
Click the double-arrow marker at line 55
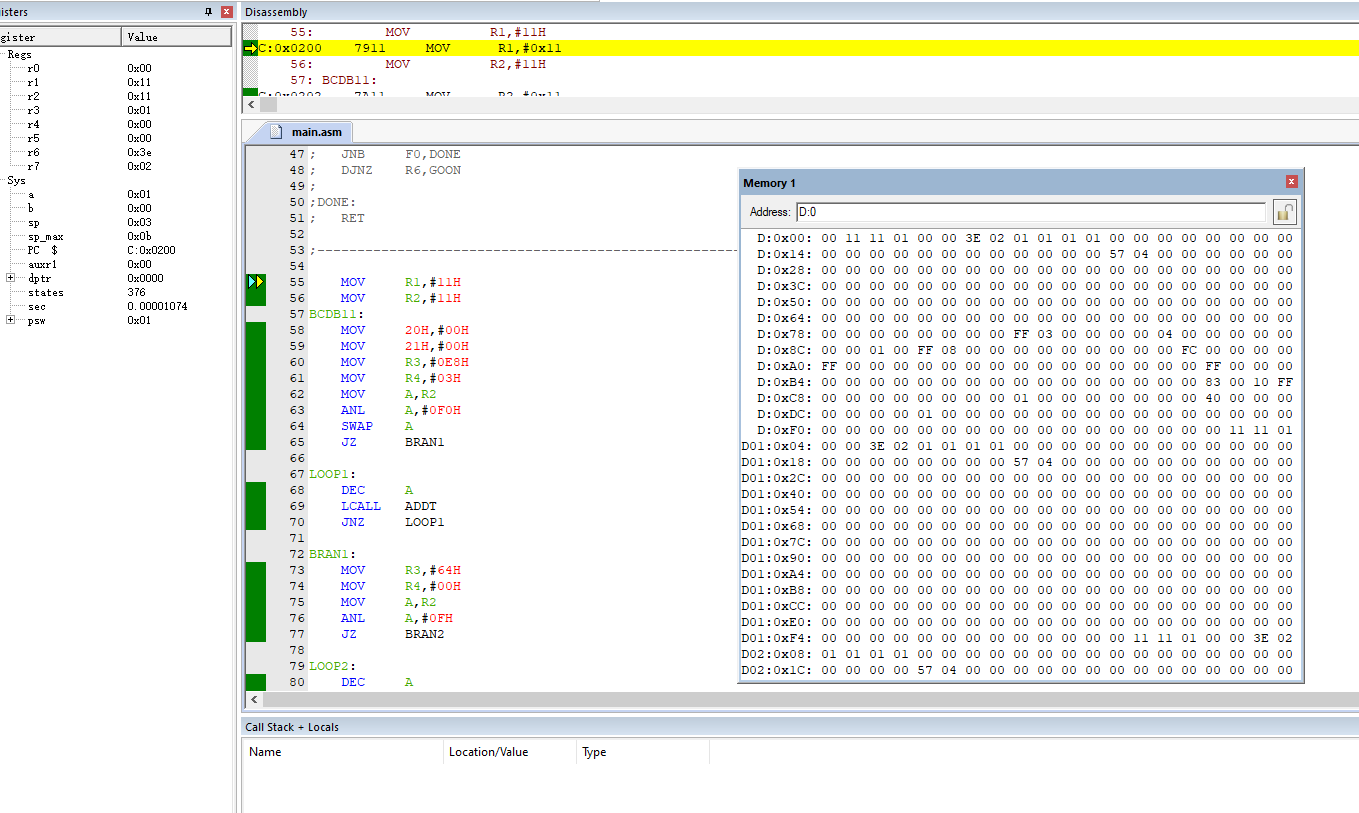pyautogui.click(x=256, y=282)
